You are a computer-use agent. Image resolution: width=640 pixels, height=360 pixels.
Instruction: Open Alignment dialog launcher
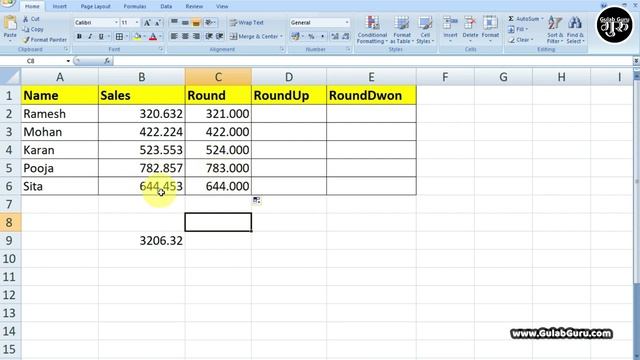(x=282, y=49)
